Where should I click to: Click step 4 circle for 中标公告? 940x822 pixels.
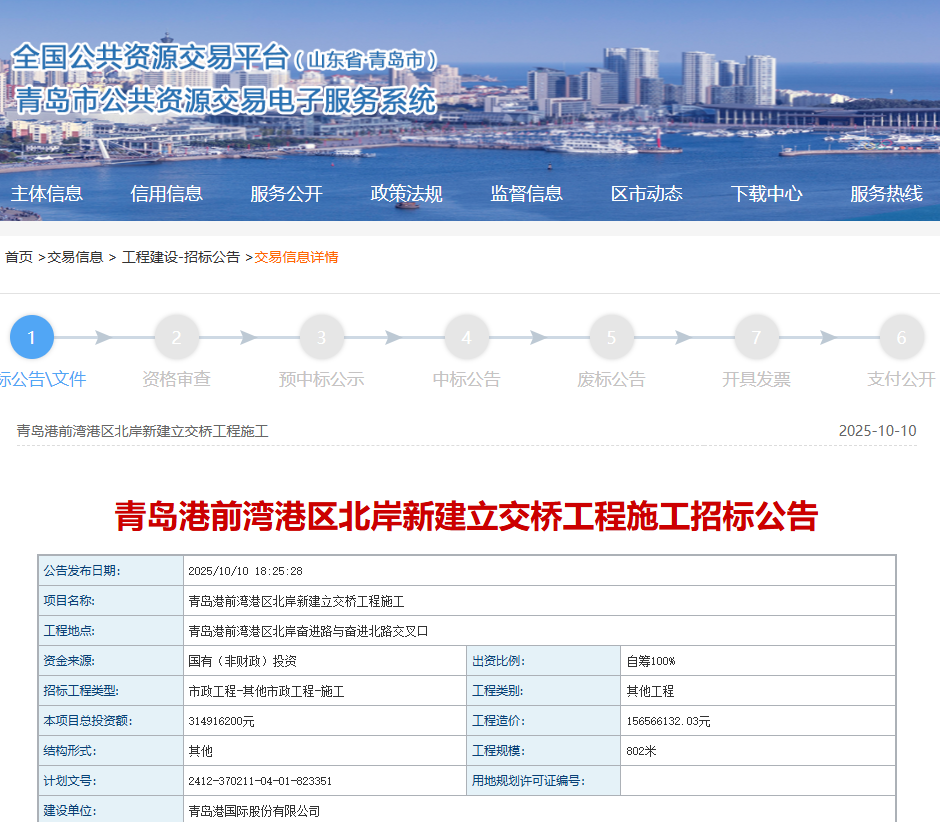click(x=467, y=337)
